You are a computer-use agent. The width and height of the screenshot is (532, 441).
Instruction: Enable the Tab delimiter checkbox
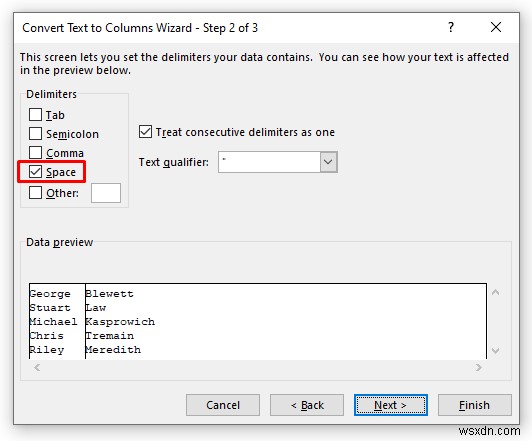(35, 115)
